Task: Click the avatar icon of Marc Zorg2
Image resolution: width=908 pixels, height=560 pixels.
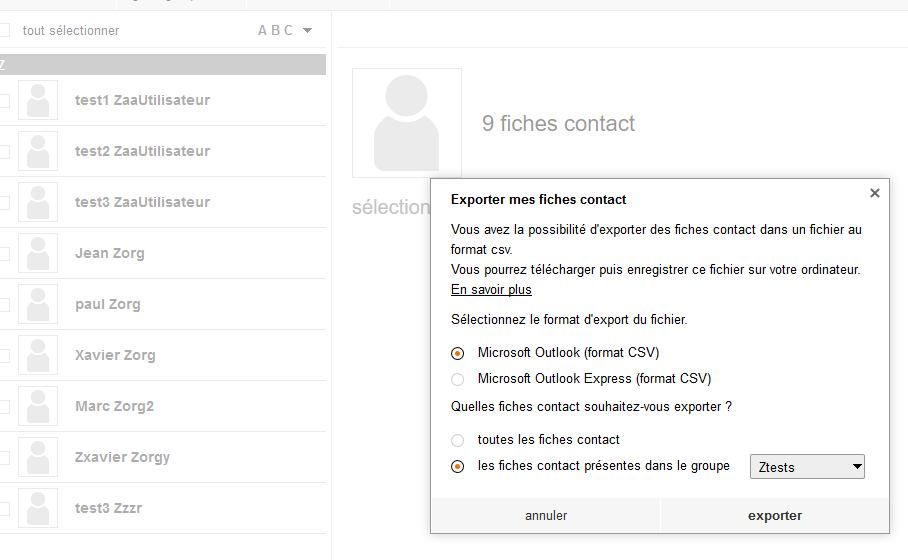Action: coord(38,407)
